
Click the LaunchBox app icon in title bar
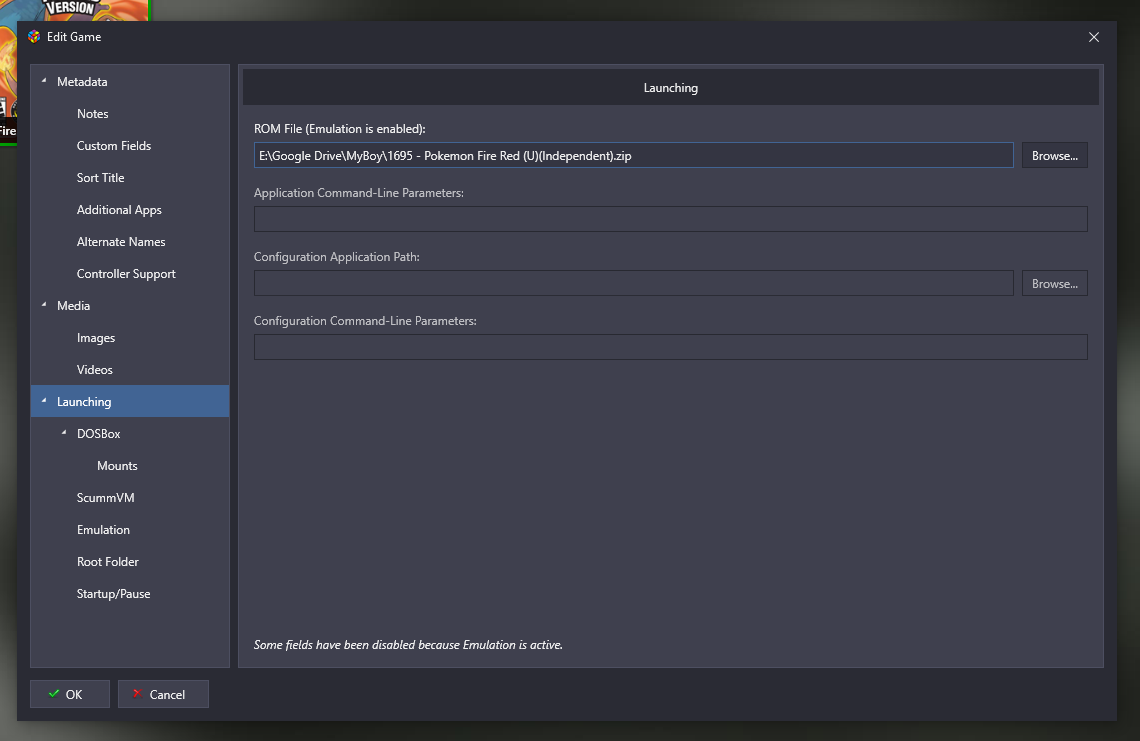[34, 37]
